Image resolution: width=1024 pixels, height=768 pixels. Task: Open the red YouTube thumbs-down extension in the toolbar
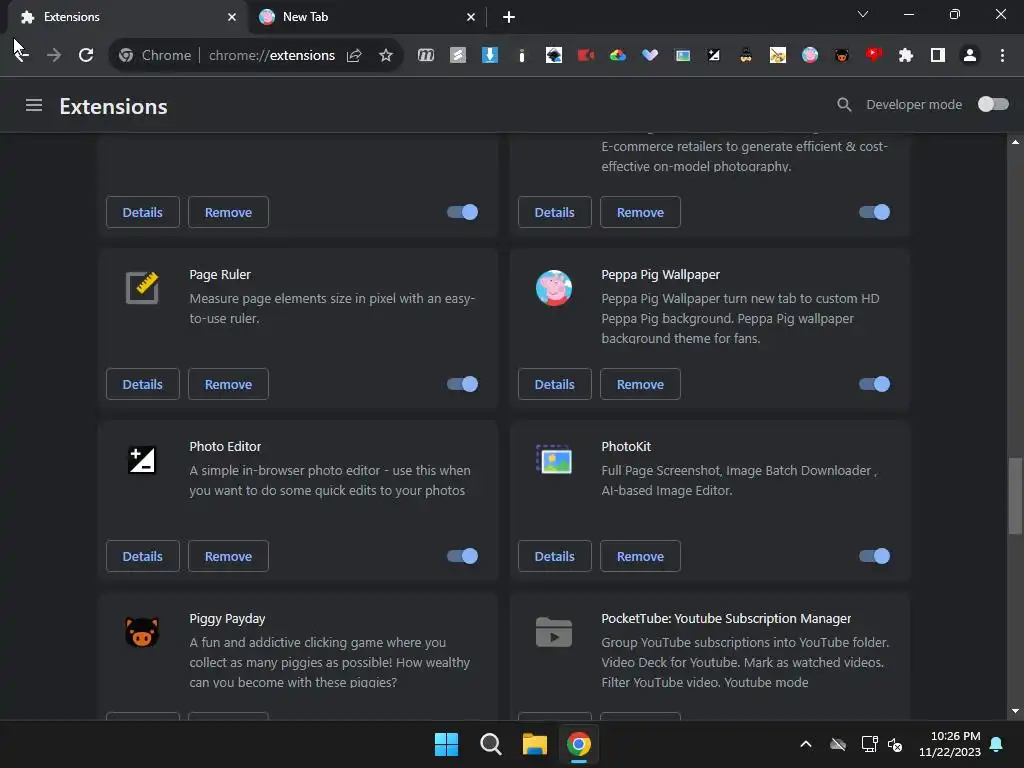point(874,55)
